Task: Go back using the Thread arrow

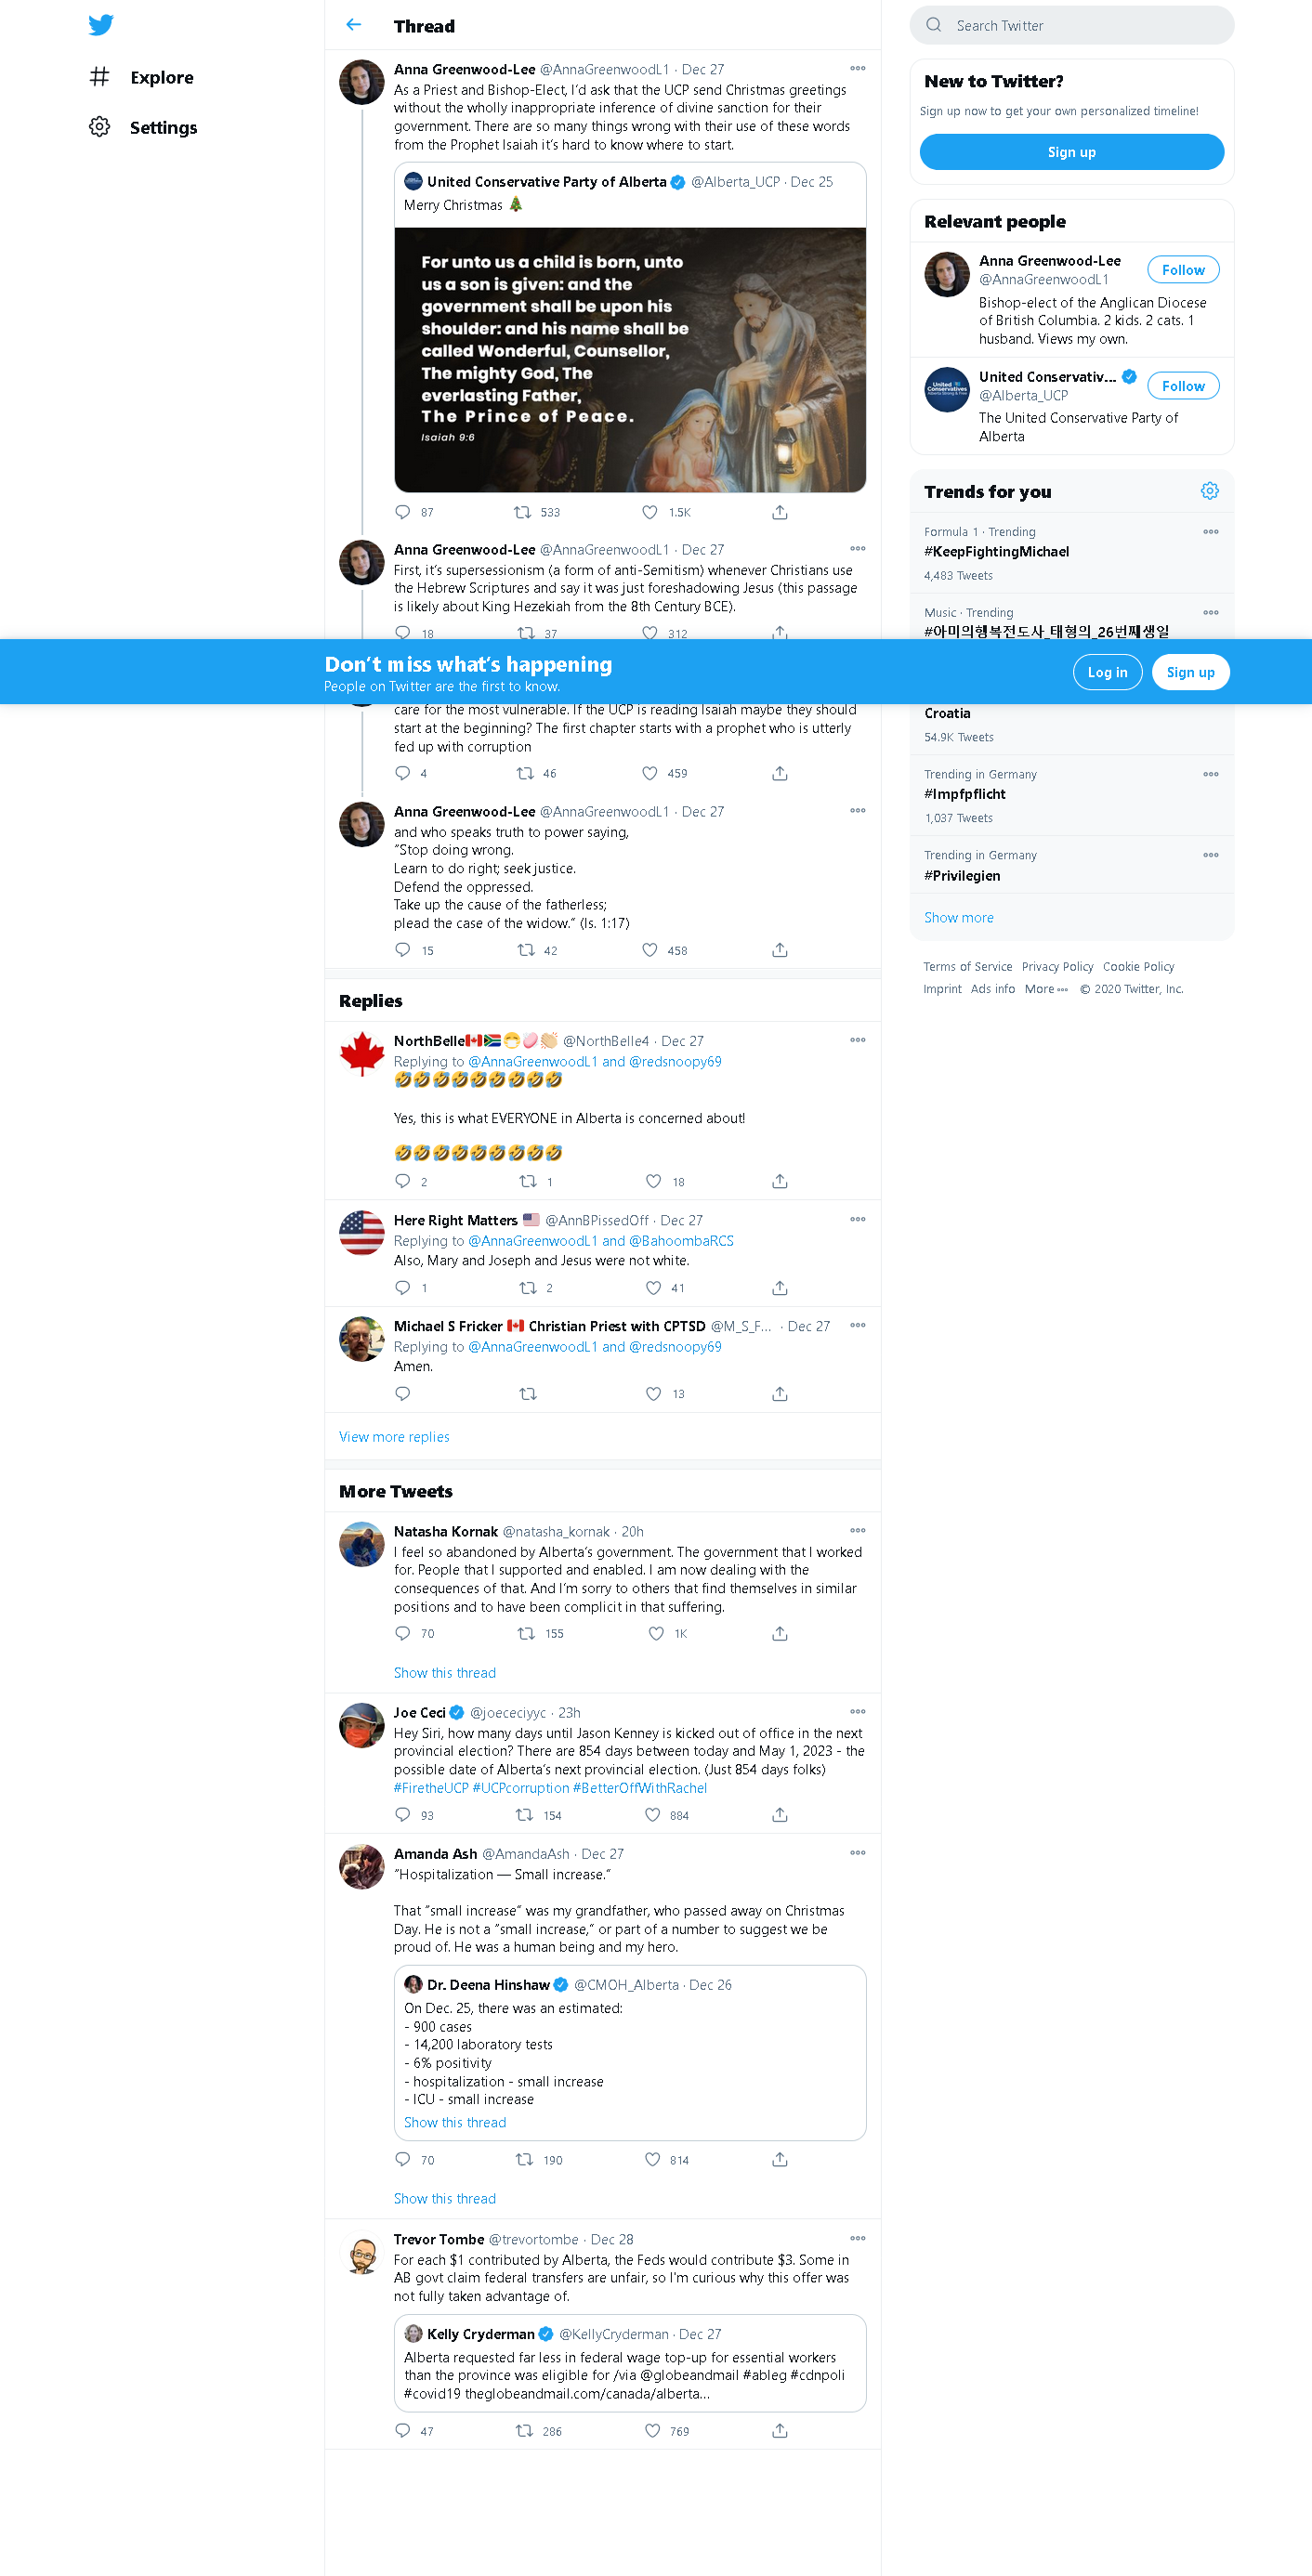Action: click(354, 25)
